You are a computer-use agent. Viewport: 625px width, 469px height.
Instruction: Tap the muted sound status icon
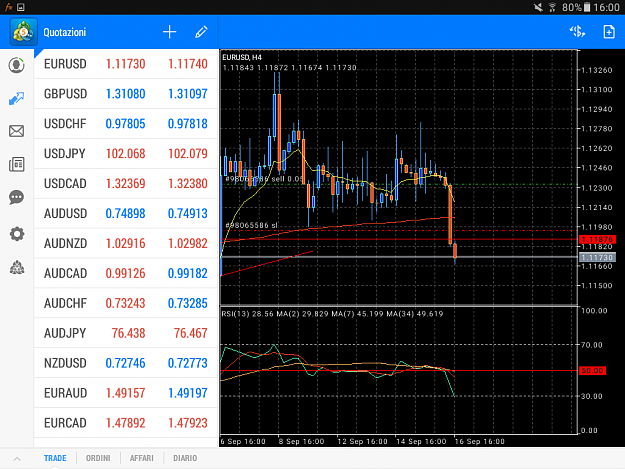click(x=538, y=7)
